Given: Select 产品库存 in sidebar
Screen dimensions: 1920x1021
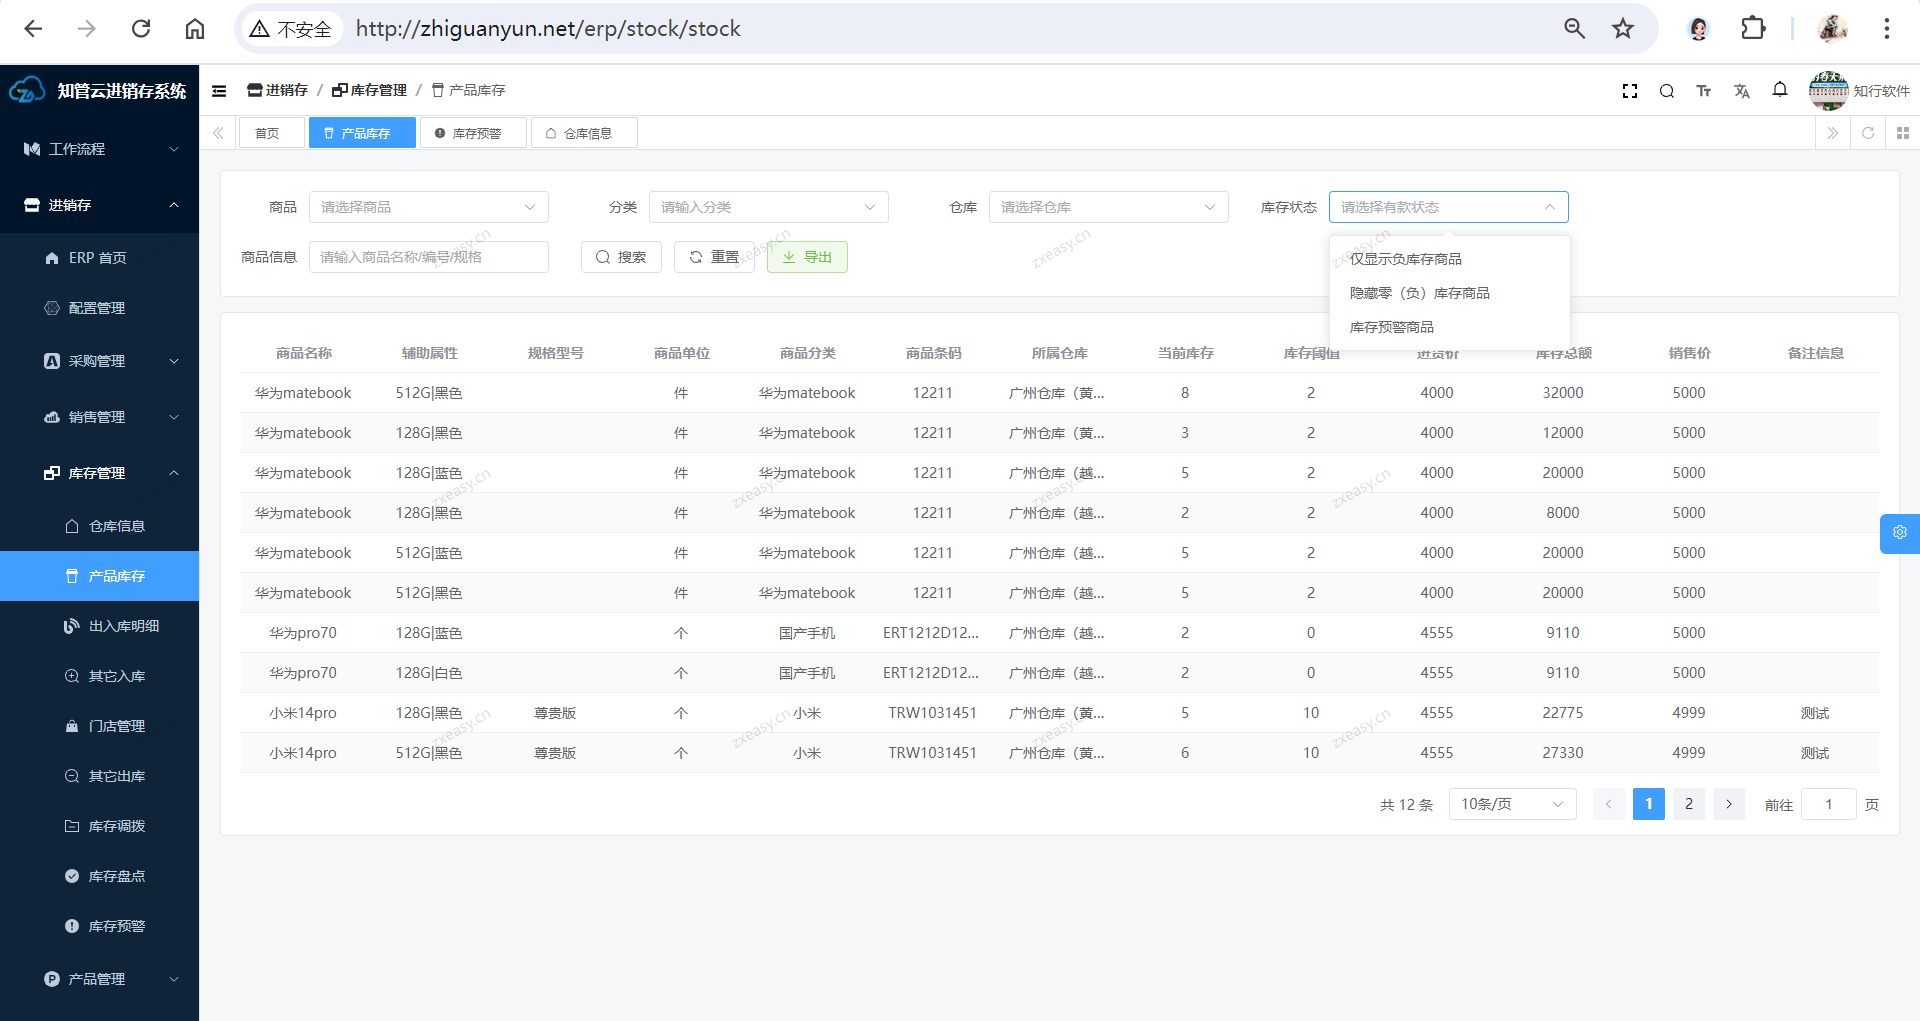Looking at the screenshot, I should (99, 576).
